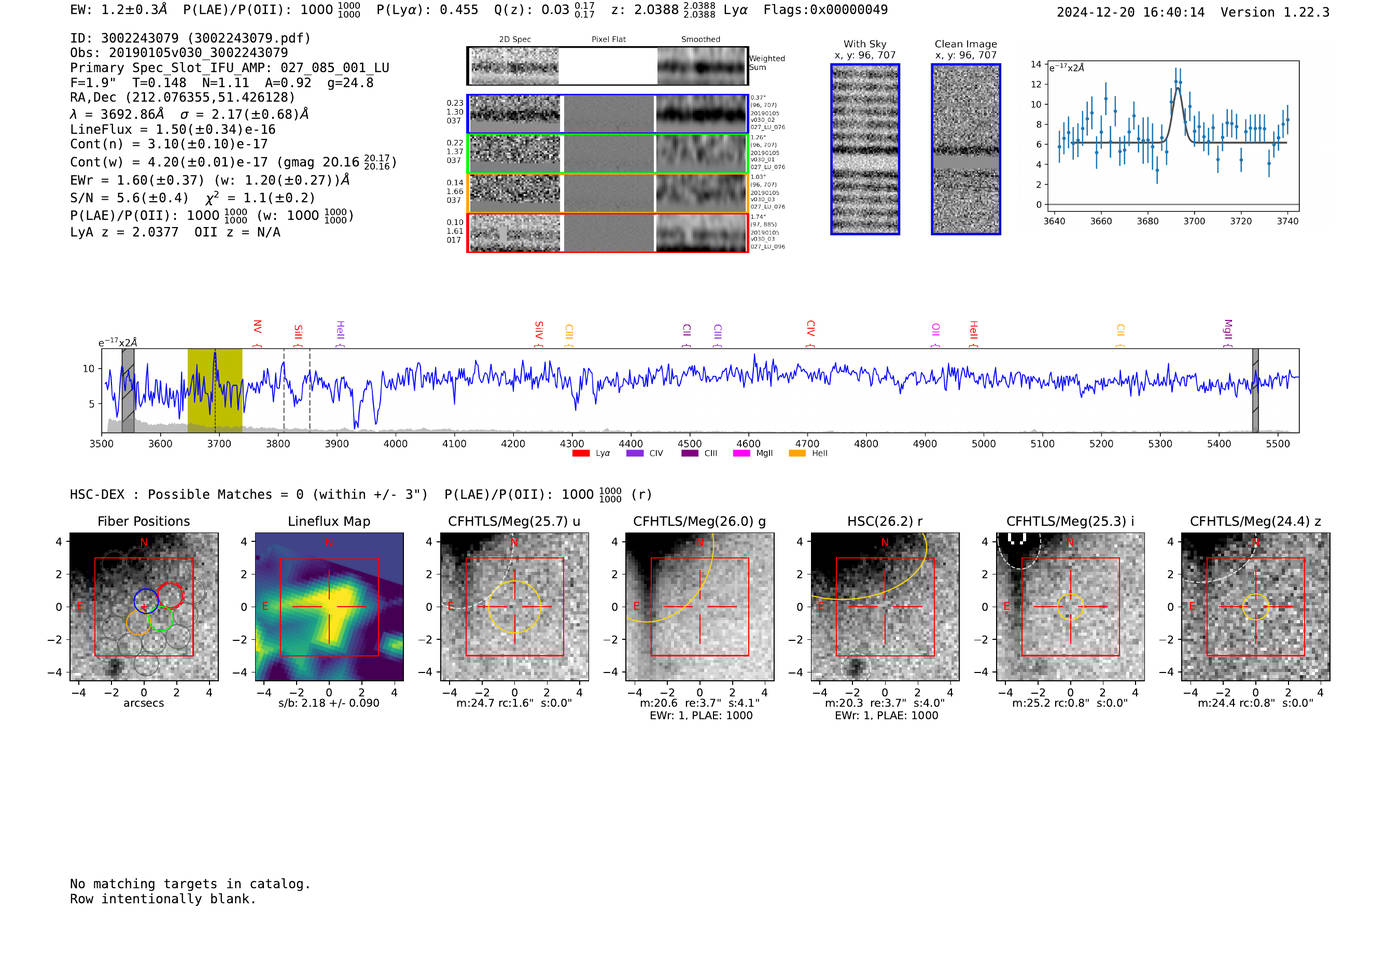This screenshot has width=1400, height=953.
Task: Click the HSC-DEX Possible Matches heading
Action: coord(249,495)
